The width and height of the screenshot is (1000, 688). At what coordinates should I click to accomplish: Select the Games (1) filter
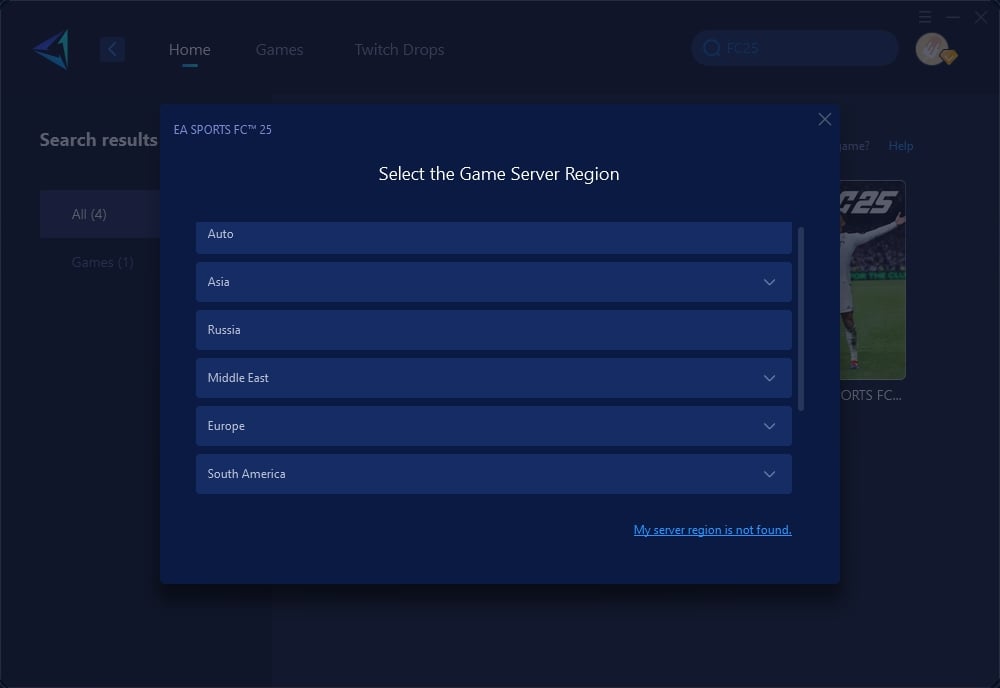102,262
